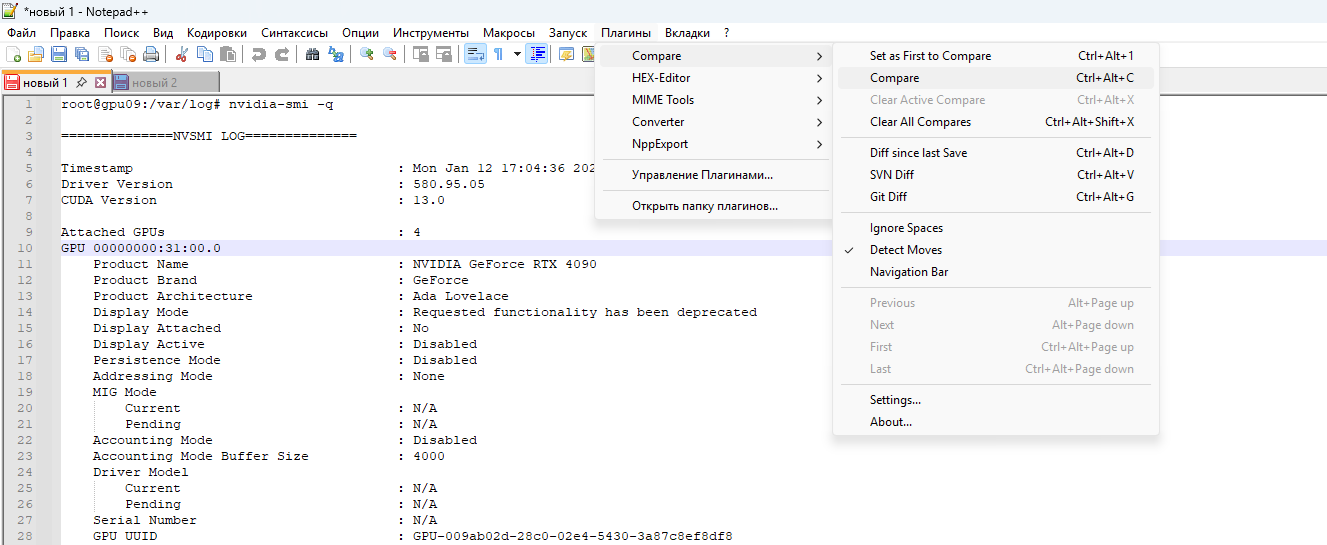This screenshot has width=1327, height=545.
Task: Click the Open file folder icon
Action: [x=36, y=54]
